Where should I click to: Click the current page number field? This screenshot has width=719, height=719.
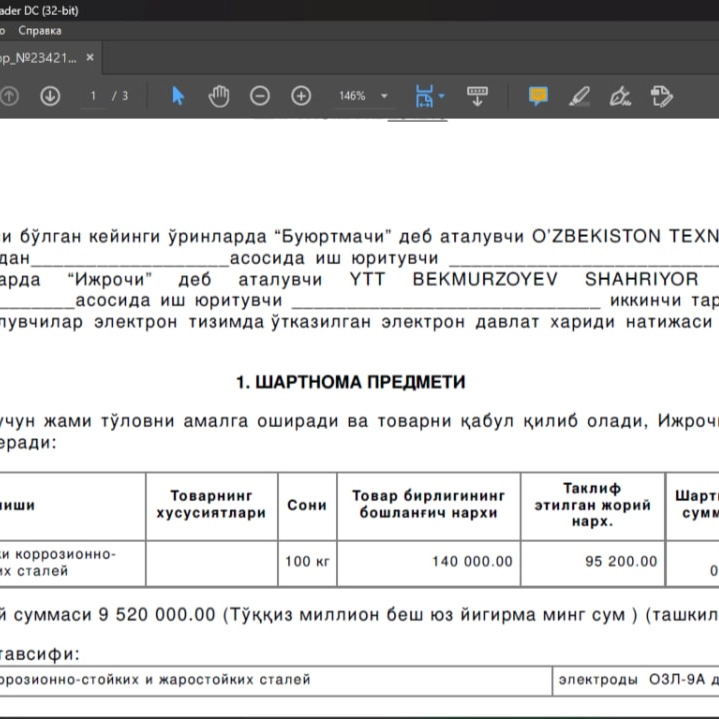(93, 96)
